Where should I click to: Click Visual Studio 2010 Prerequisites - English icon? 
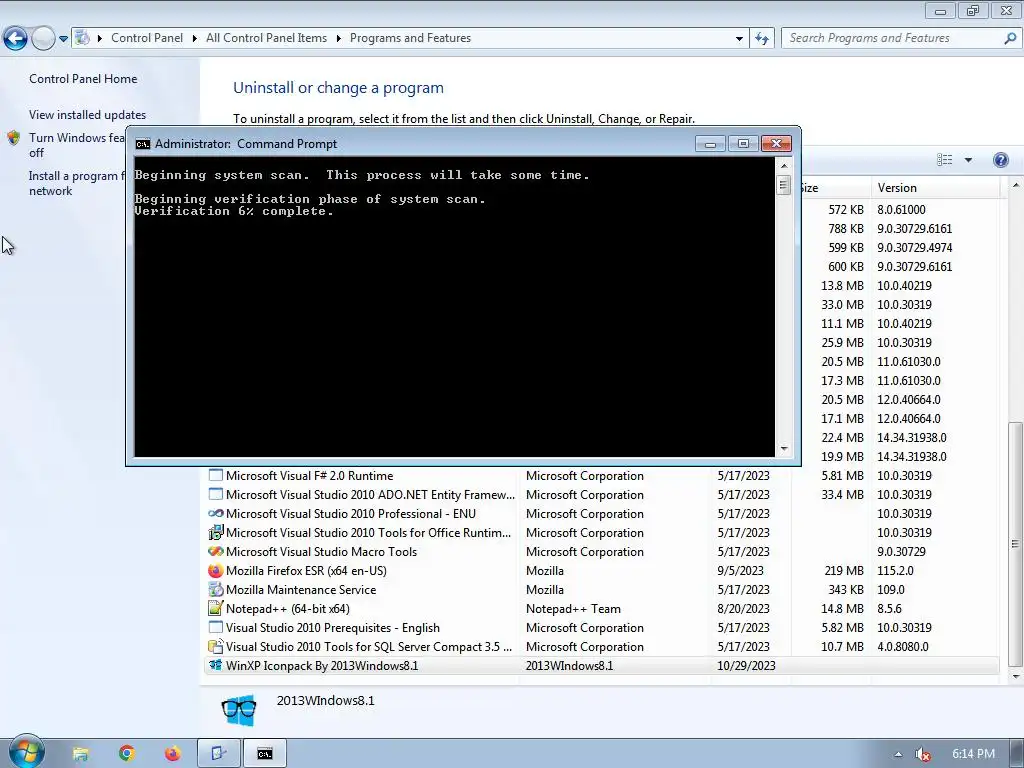click(216, 628)
